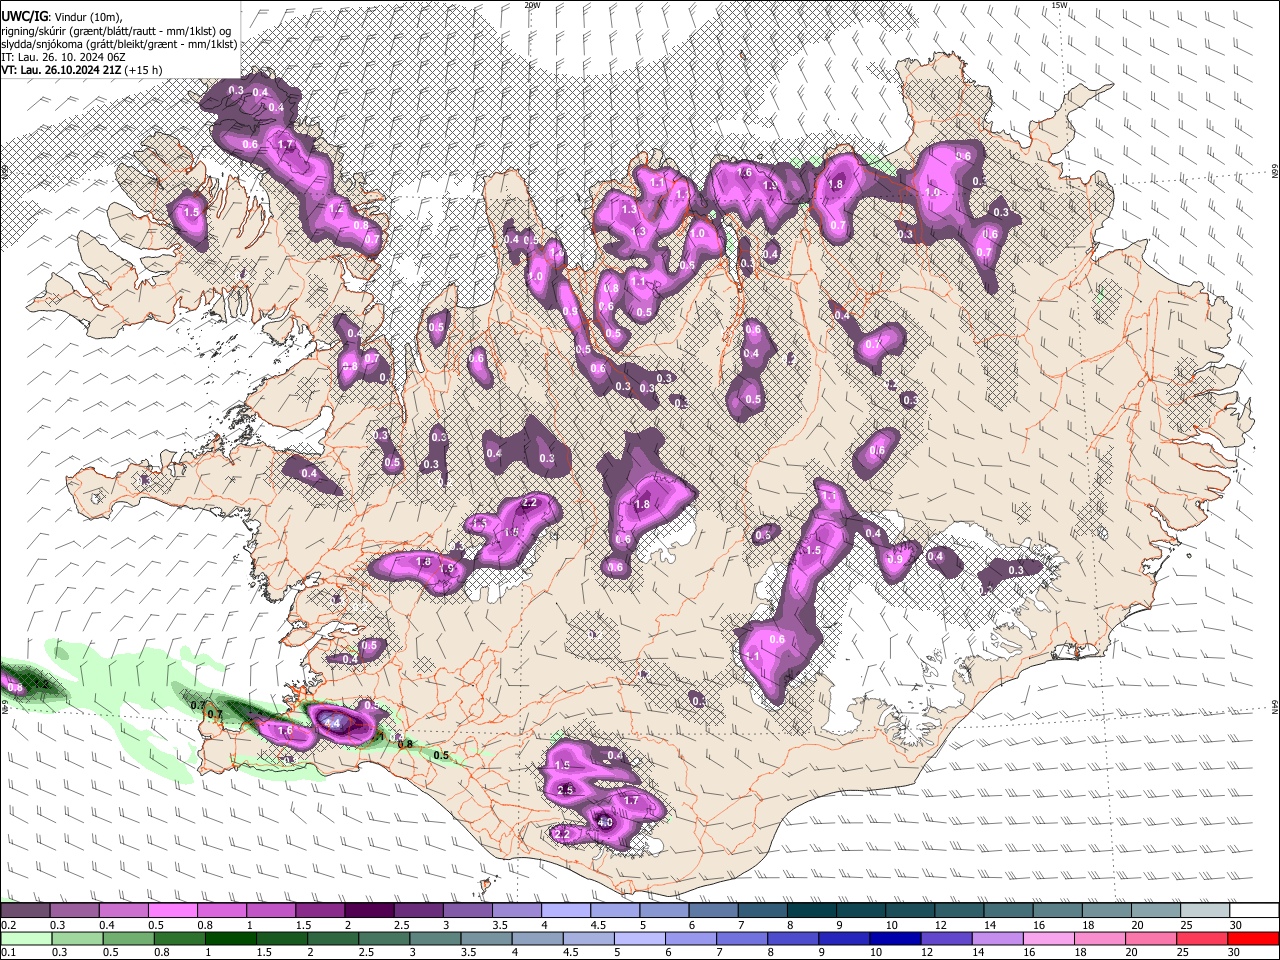Click the pink 18 swatch on rain scale
The height and width of the screenshot is (960, 1280).
[1100, 938]
